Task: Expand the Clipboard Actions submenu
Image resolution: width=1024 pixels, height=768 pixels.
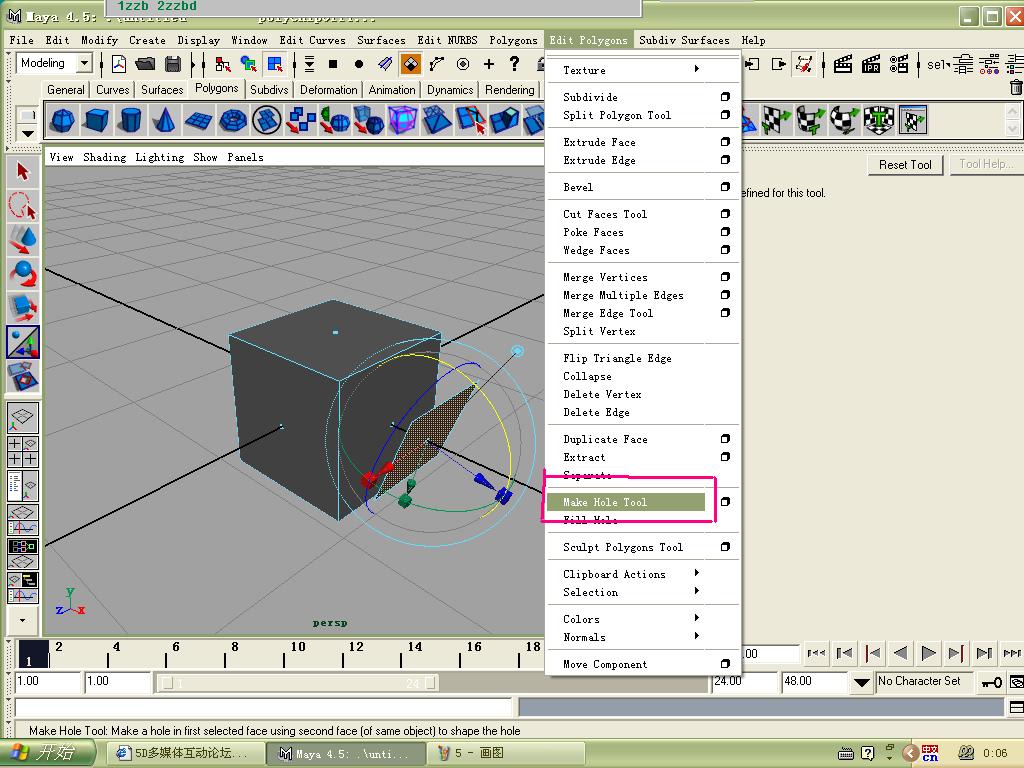Action: [x=697, y=573]
